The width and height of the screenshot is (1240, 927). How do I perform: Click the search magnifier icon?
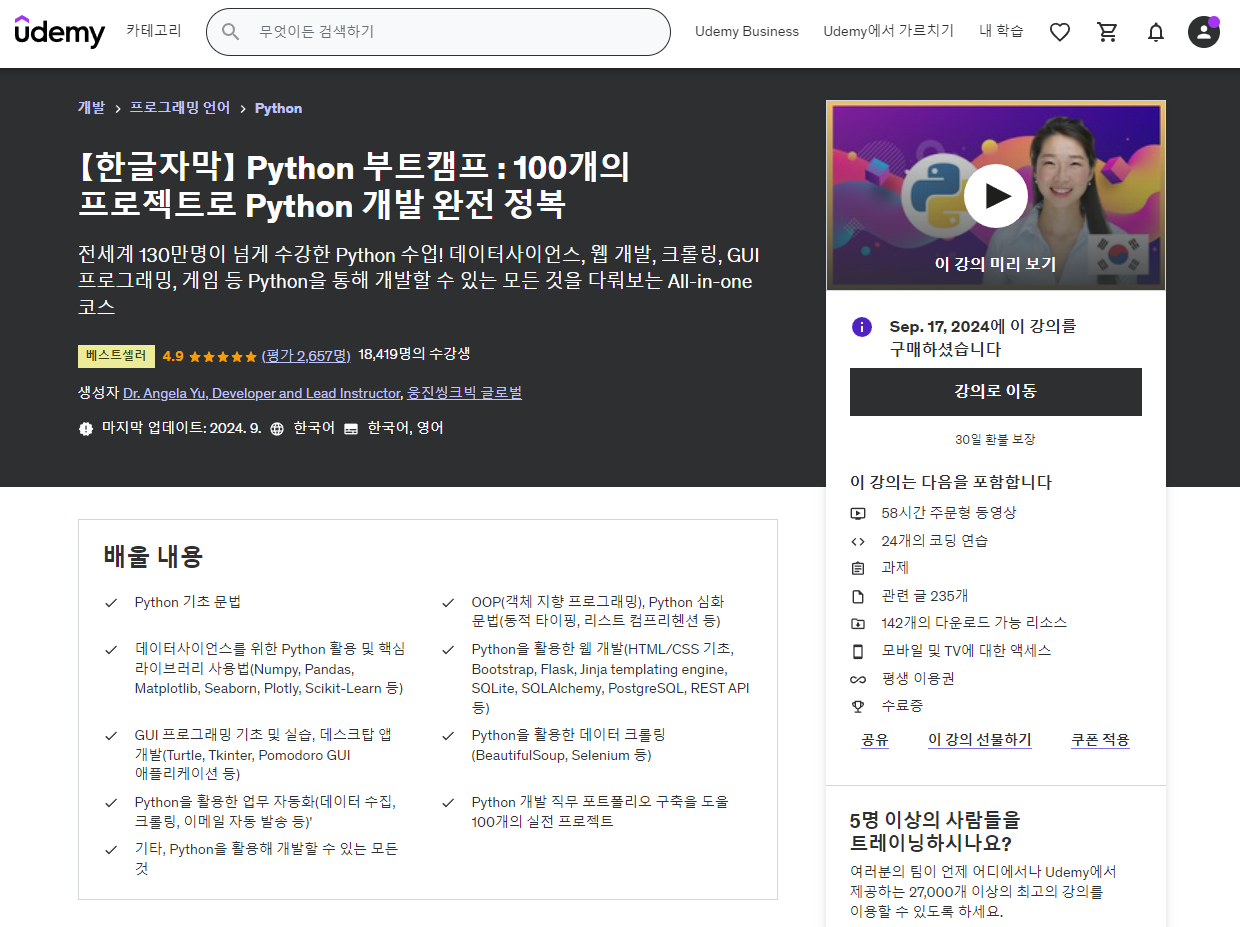click(x=231, y=32)
